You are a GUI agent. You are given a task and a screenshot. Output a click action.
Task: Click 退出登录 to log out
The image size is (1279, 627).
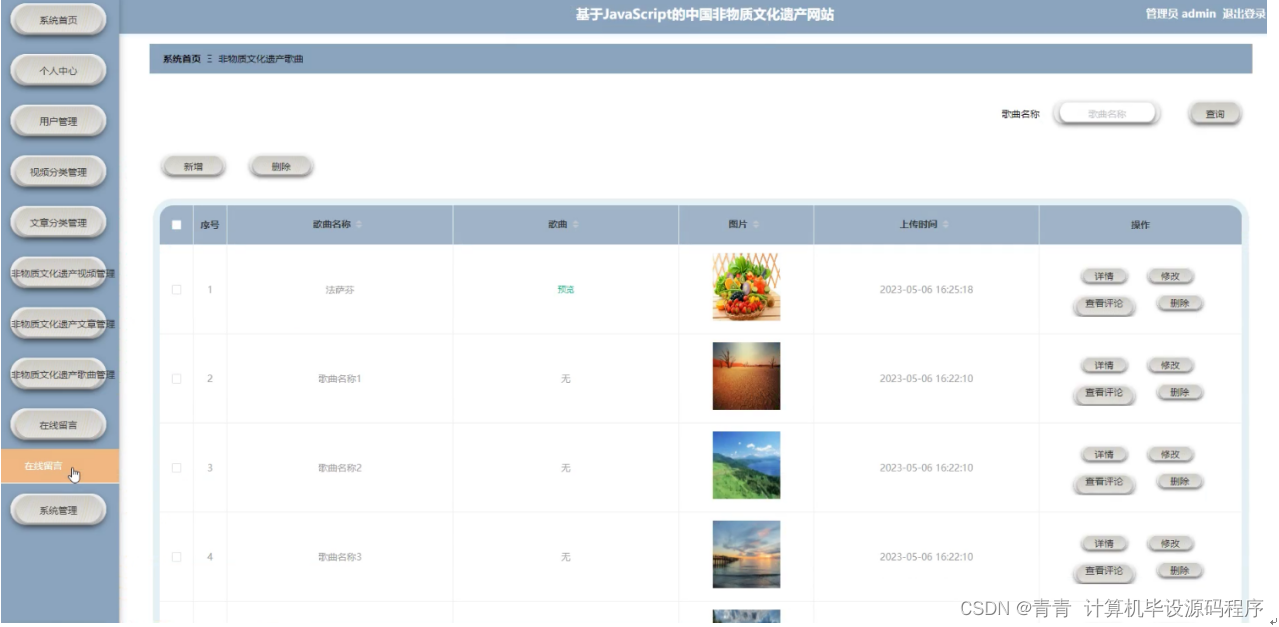pyautogui.click(x=1244, y=14)
